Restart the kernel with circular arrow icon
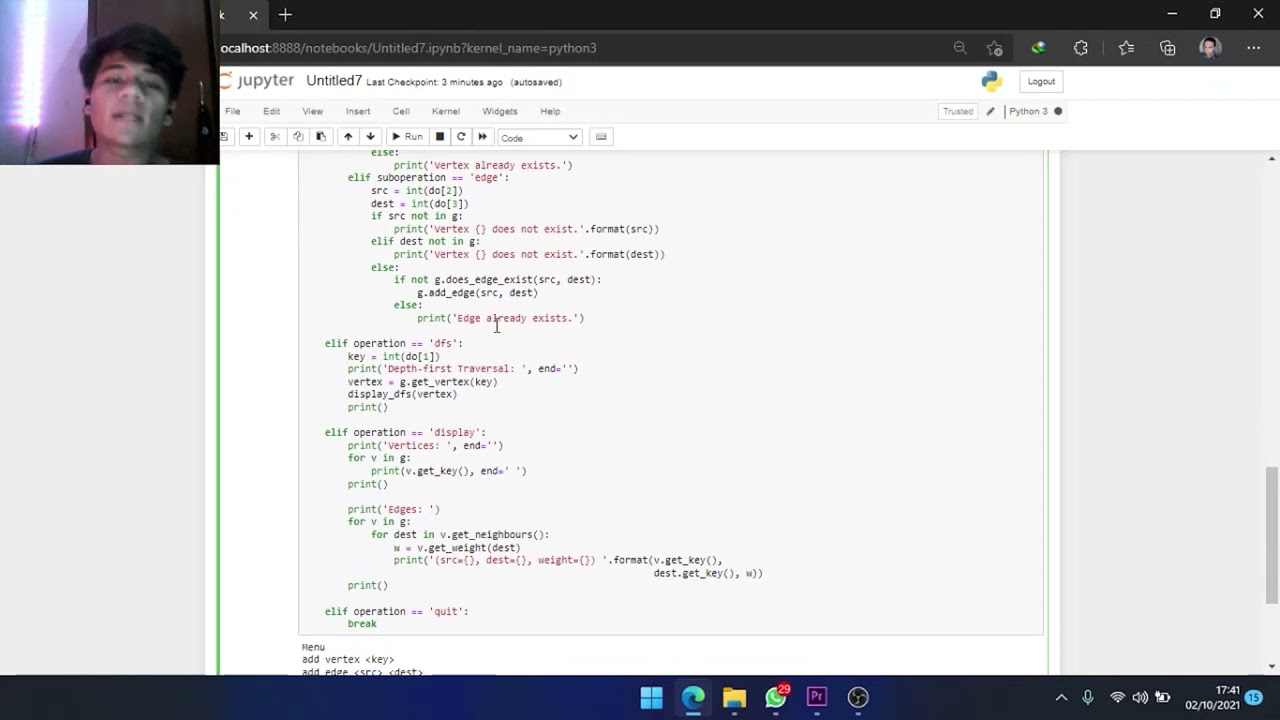This screenshot has width=1280, height=720. [x=461, y=137]
